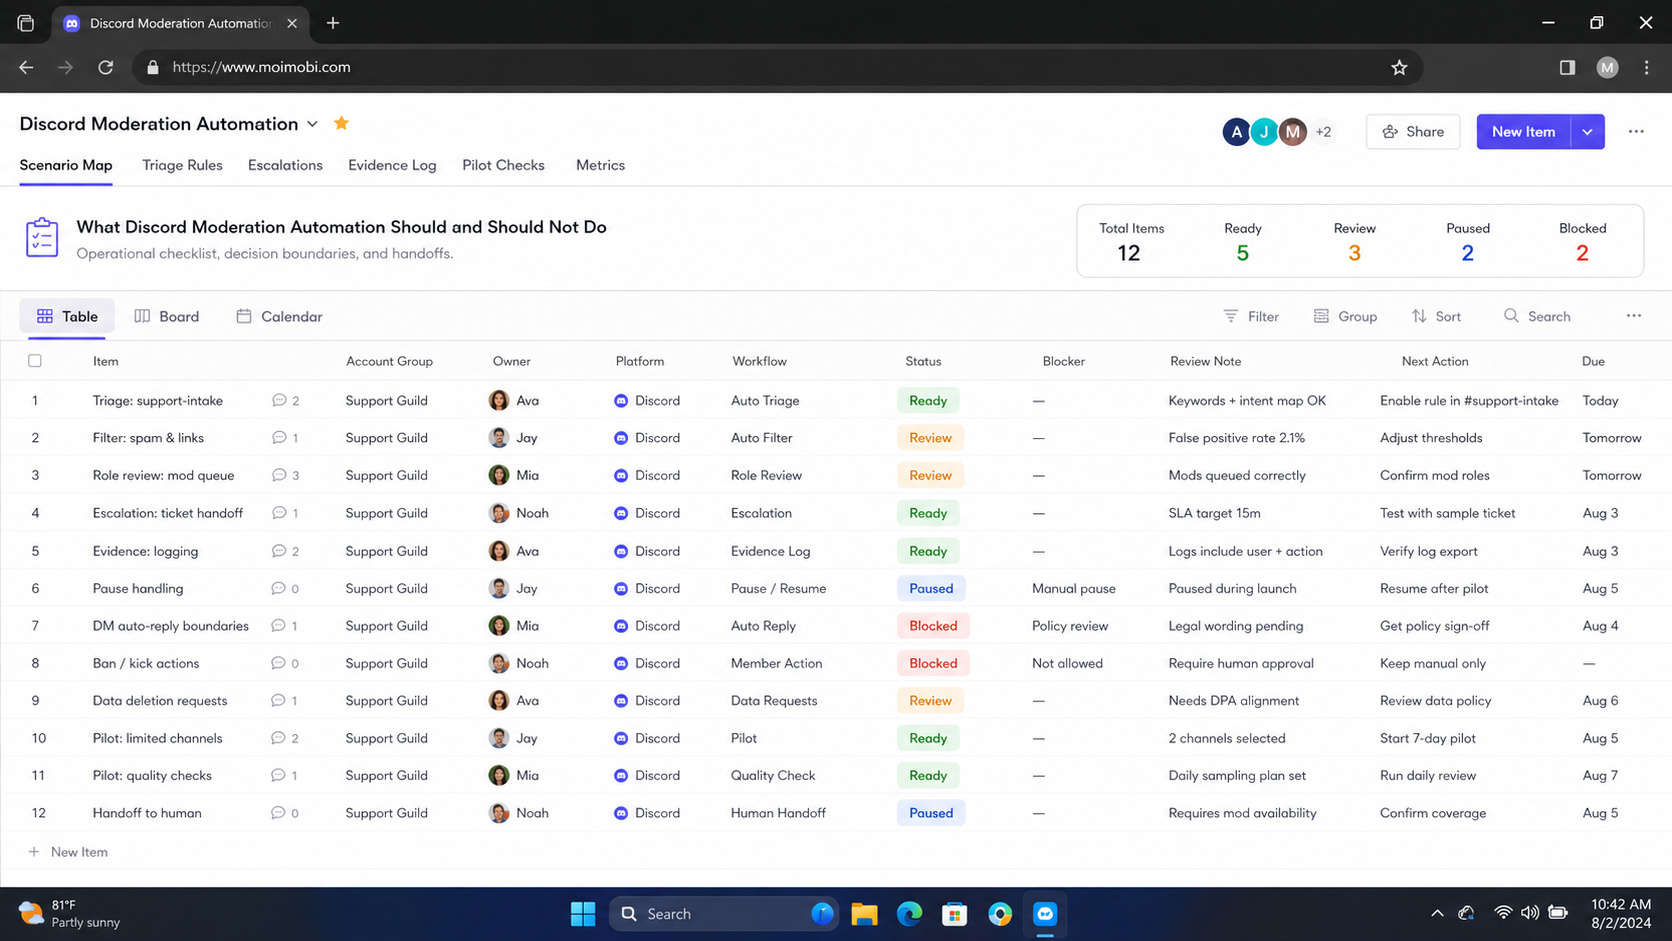The image size is (1672, 941).
Task: Switch to Board view
Action: [x=167, y=316]
